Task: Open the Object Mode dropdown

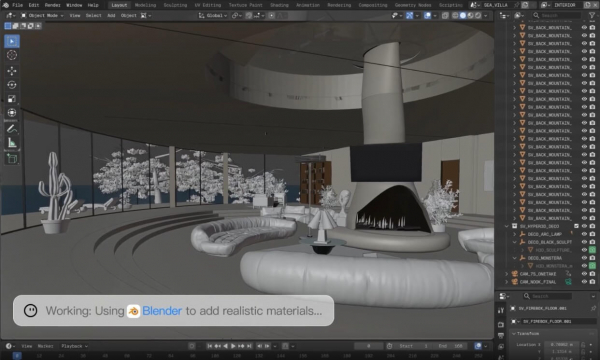Action: click(x=42, y=15)
